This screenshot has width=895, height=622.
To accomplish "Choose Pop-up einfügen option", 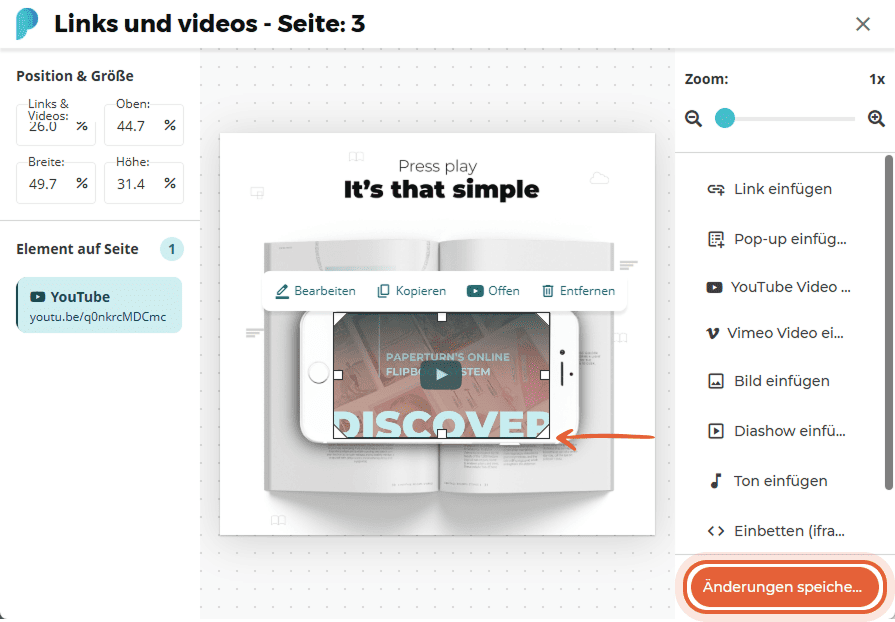I will click(777, 239).
